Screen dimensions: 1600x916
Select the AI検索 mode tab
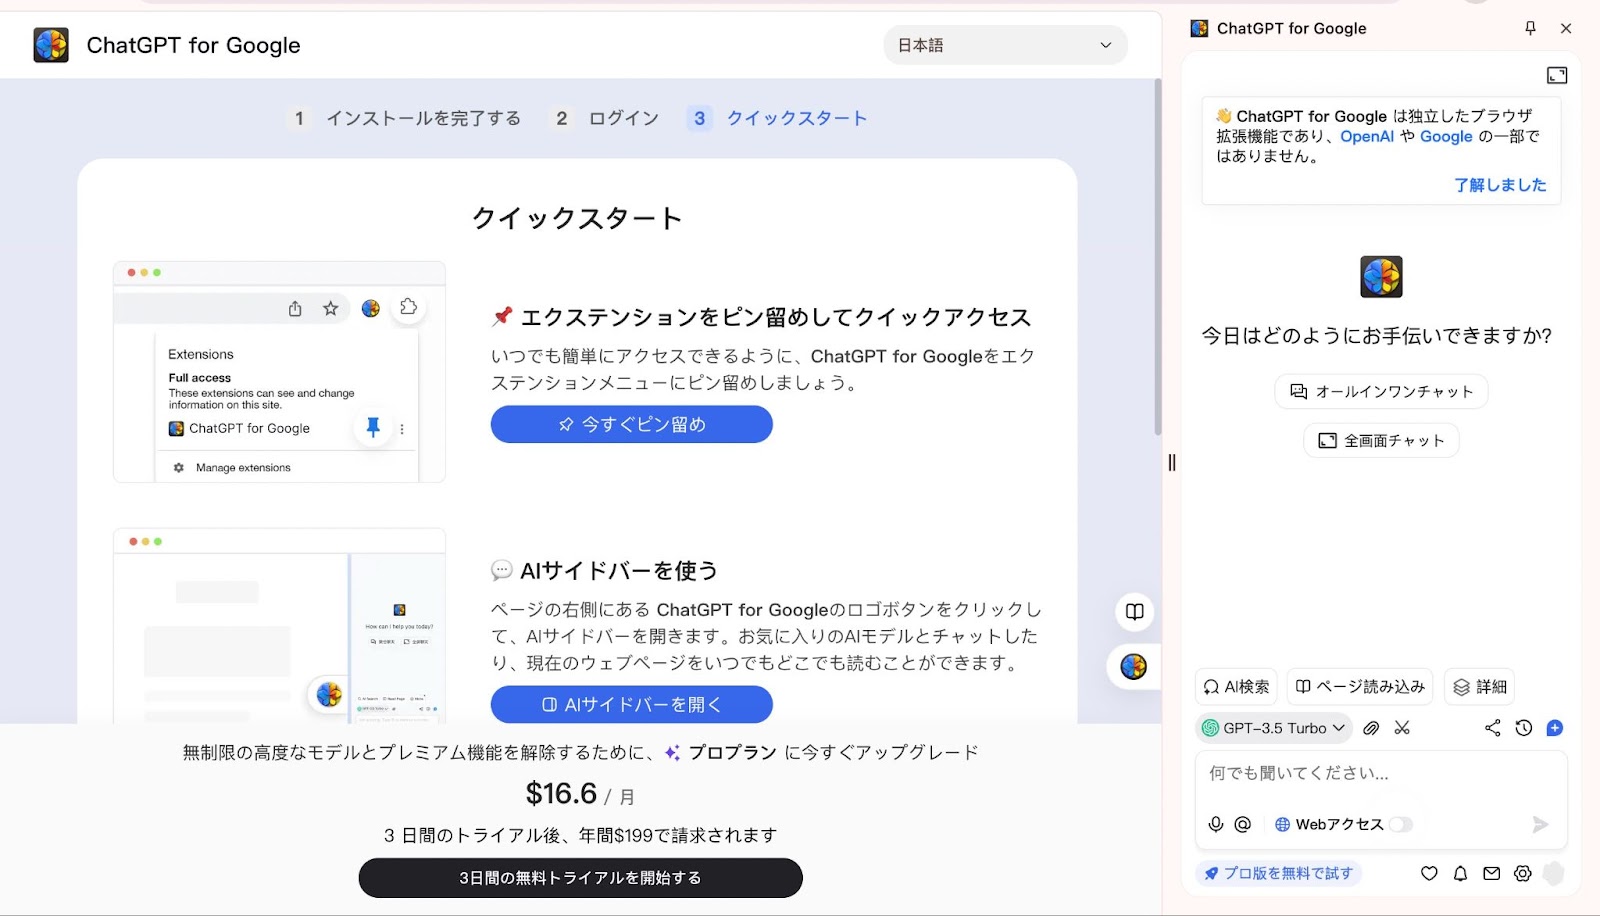pos(1237,687)
